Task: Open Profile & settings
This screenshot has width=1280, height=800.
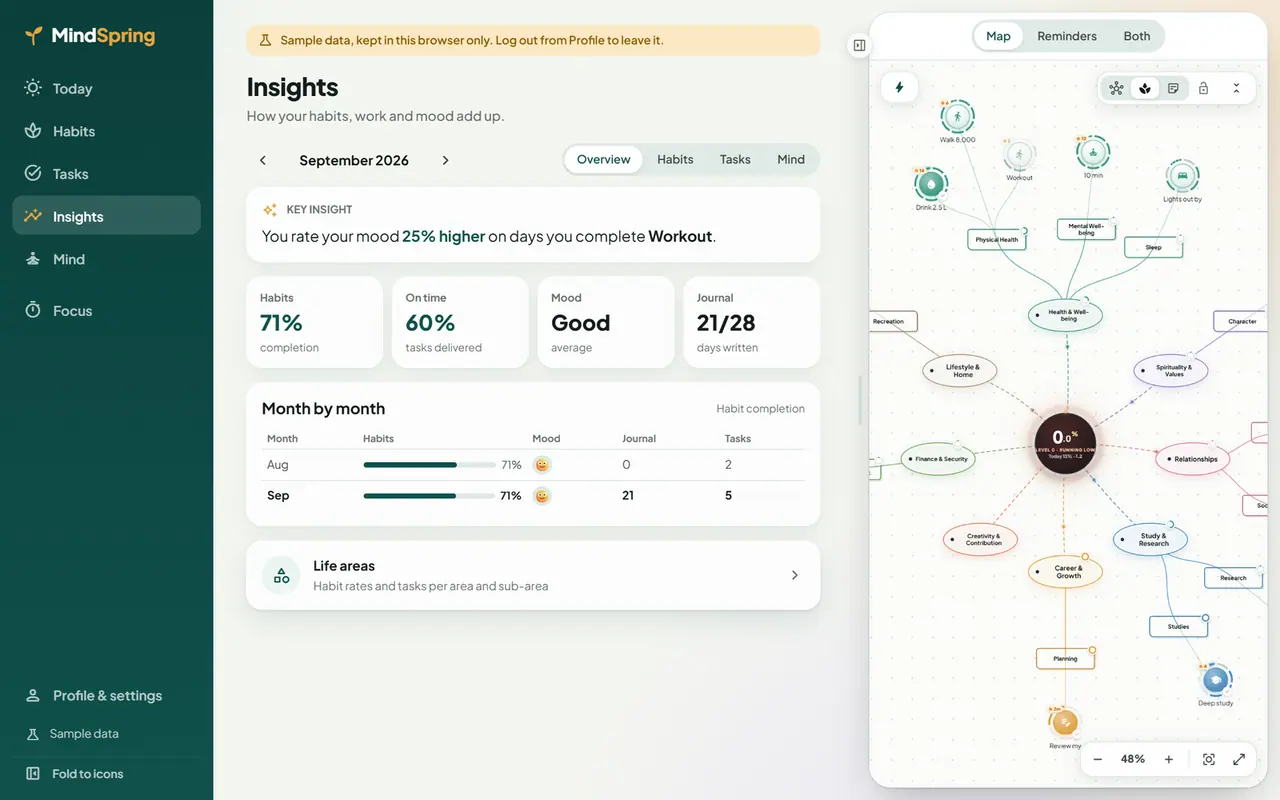Action: pos(106,695)
